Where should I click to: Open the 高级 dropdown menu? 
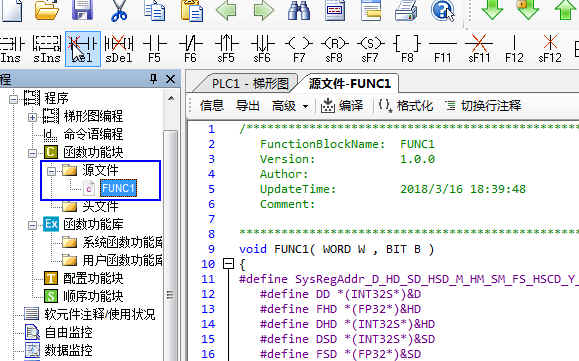click(290, 106)
